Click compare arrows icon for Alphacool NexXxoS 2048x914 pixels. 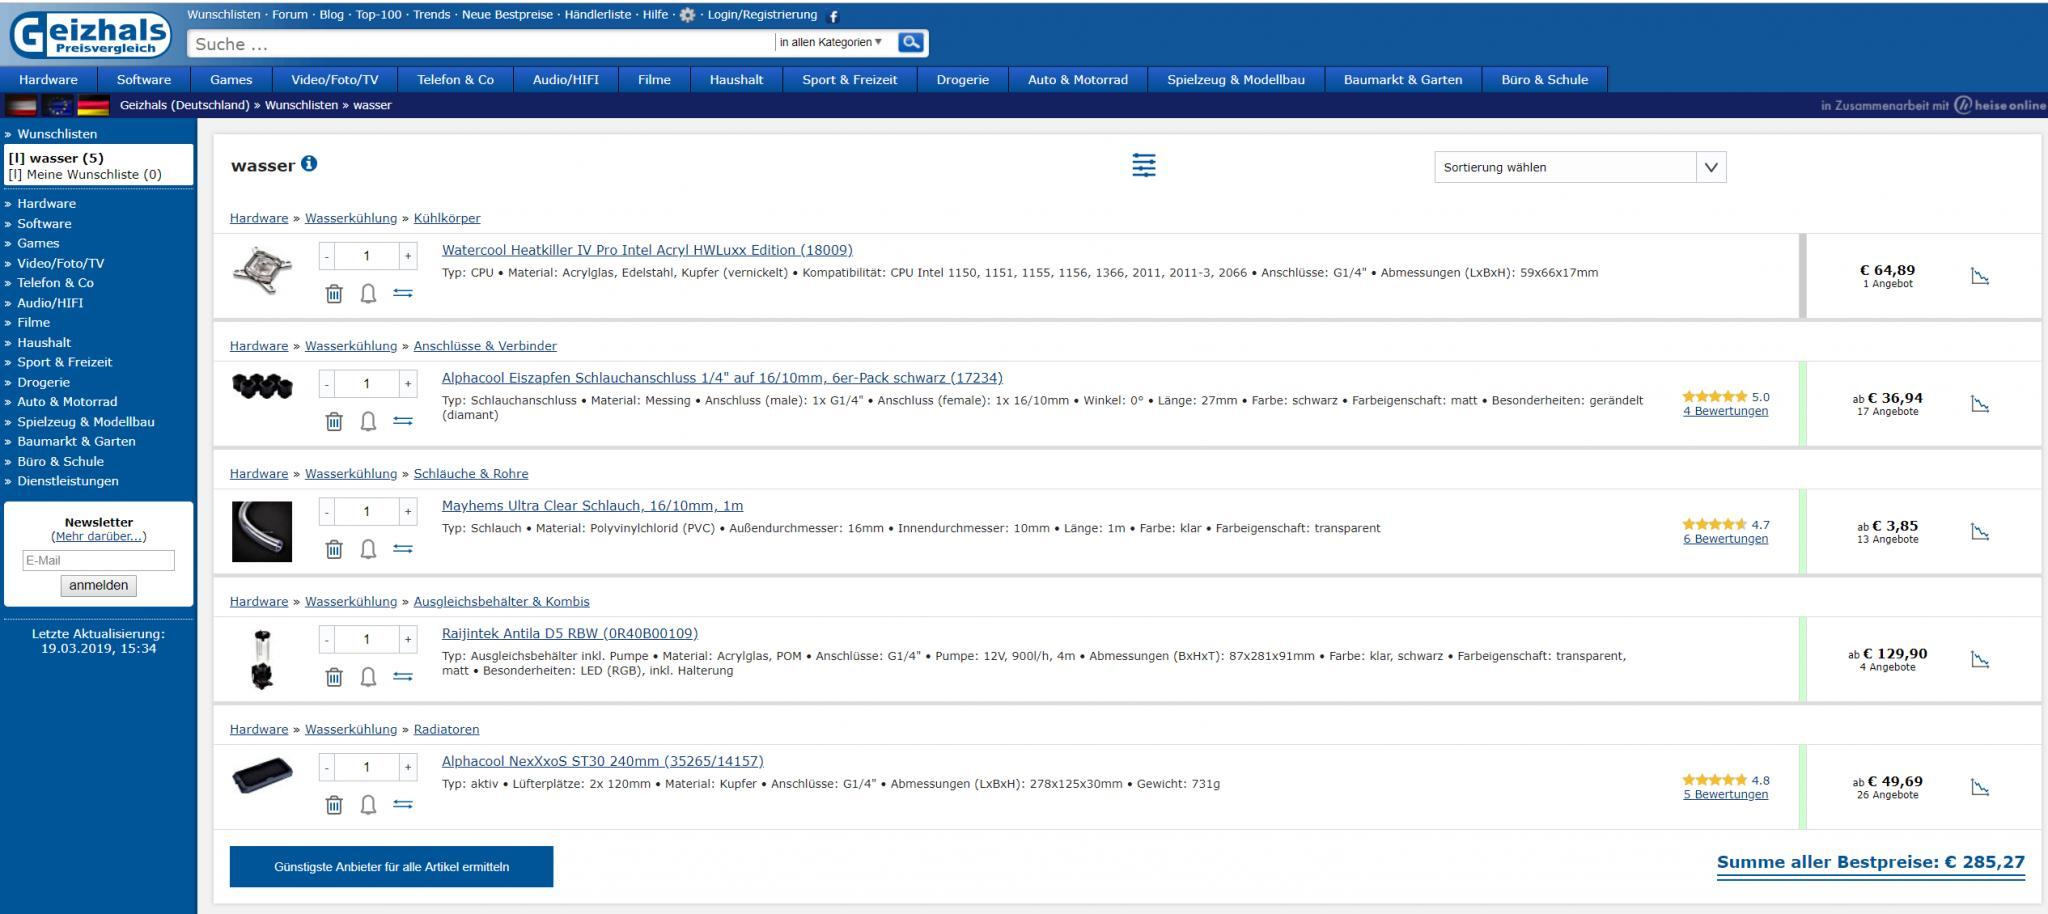(x=403, y=805)
